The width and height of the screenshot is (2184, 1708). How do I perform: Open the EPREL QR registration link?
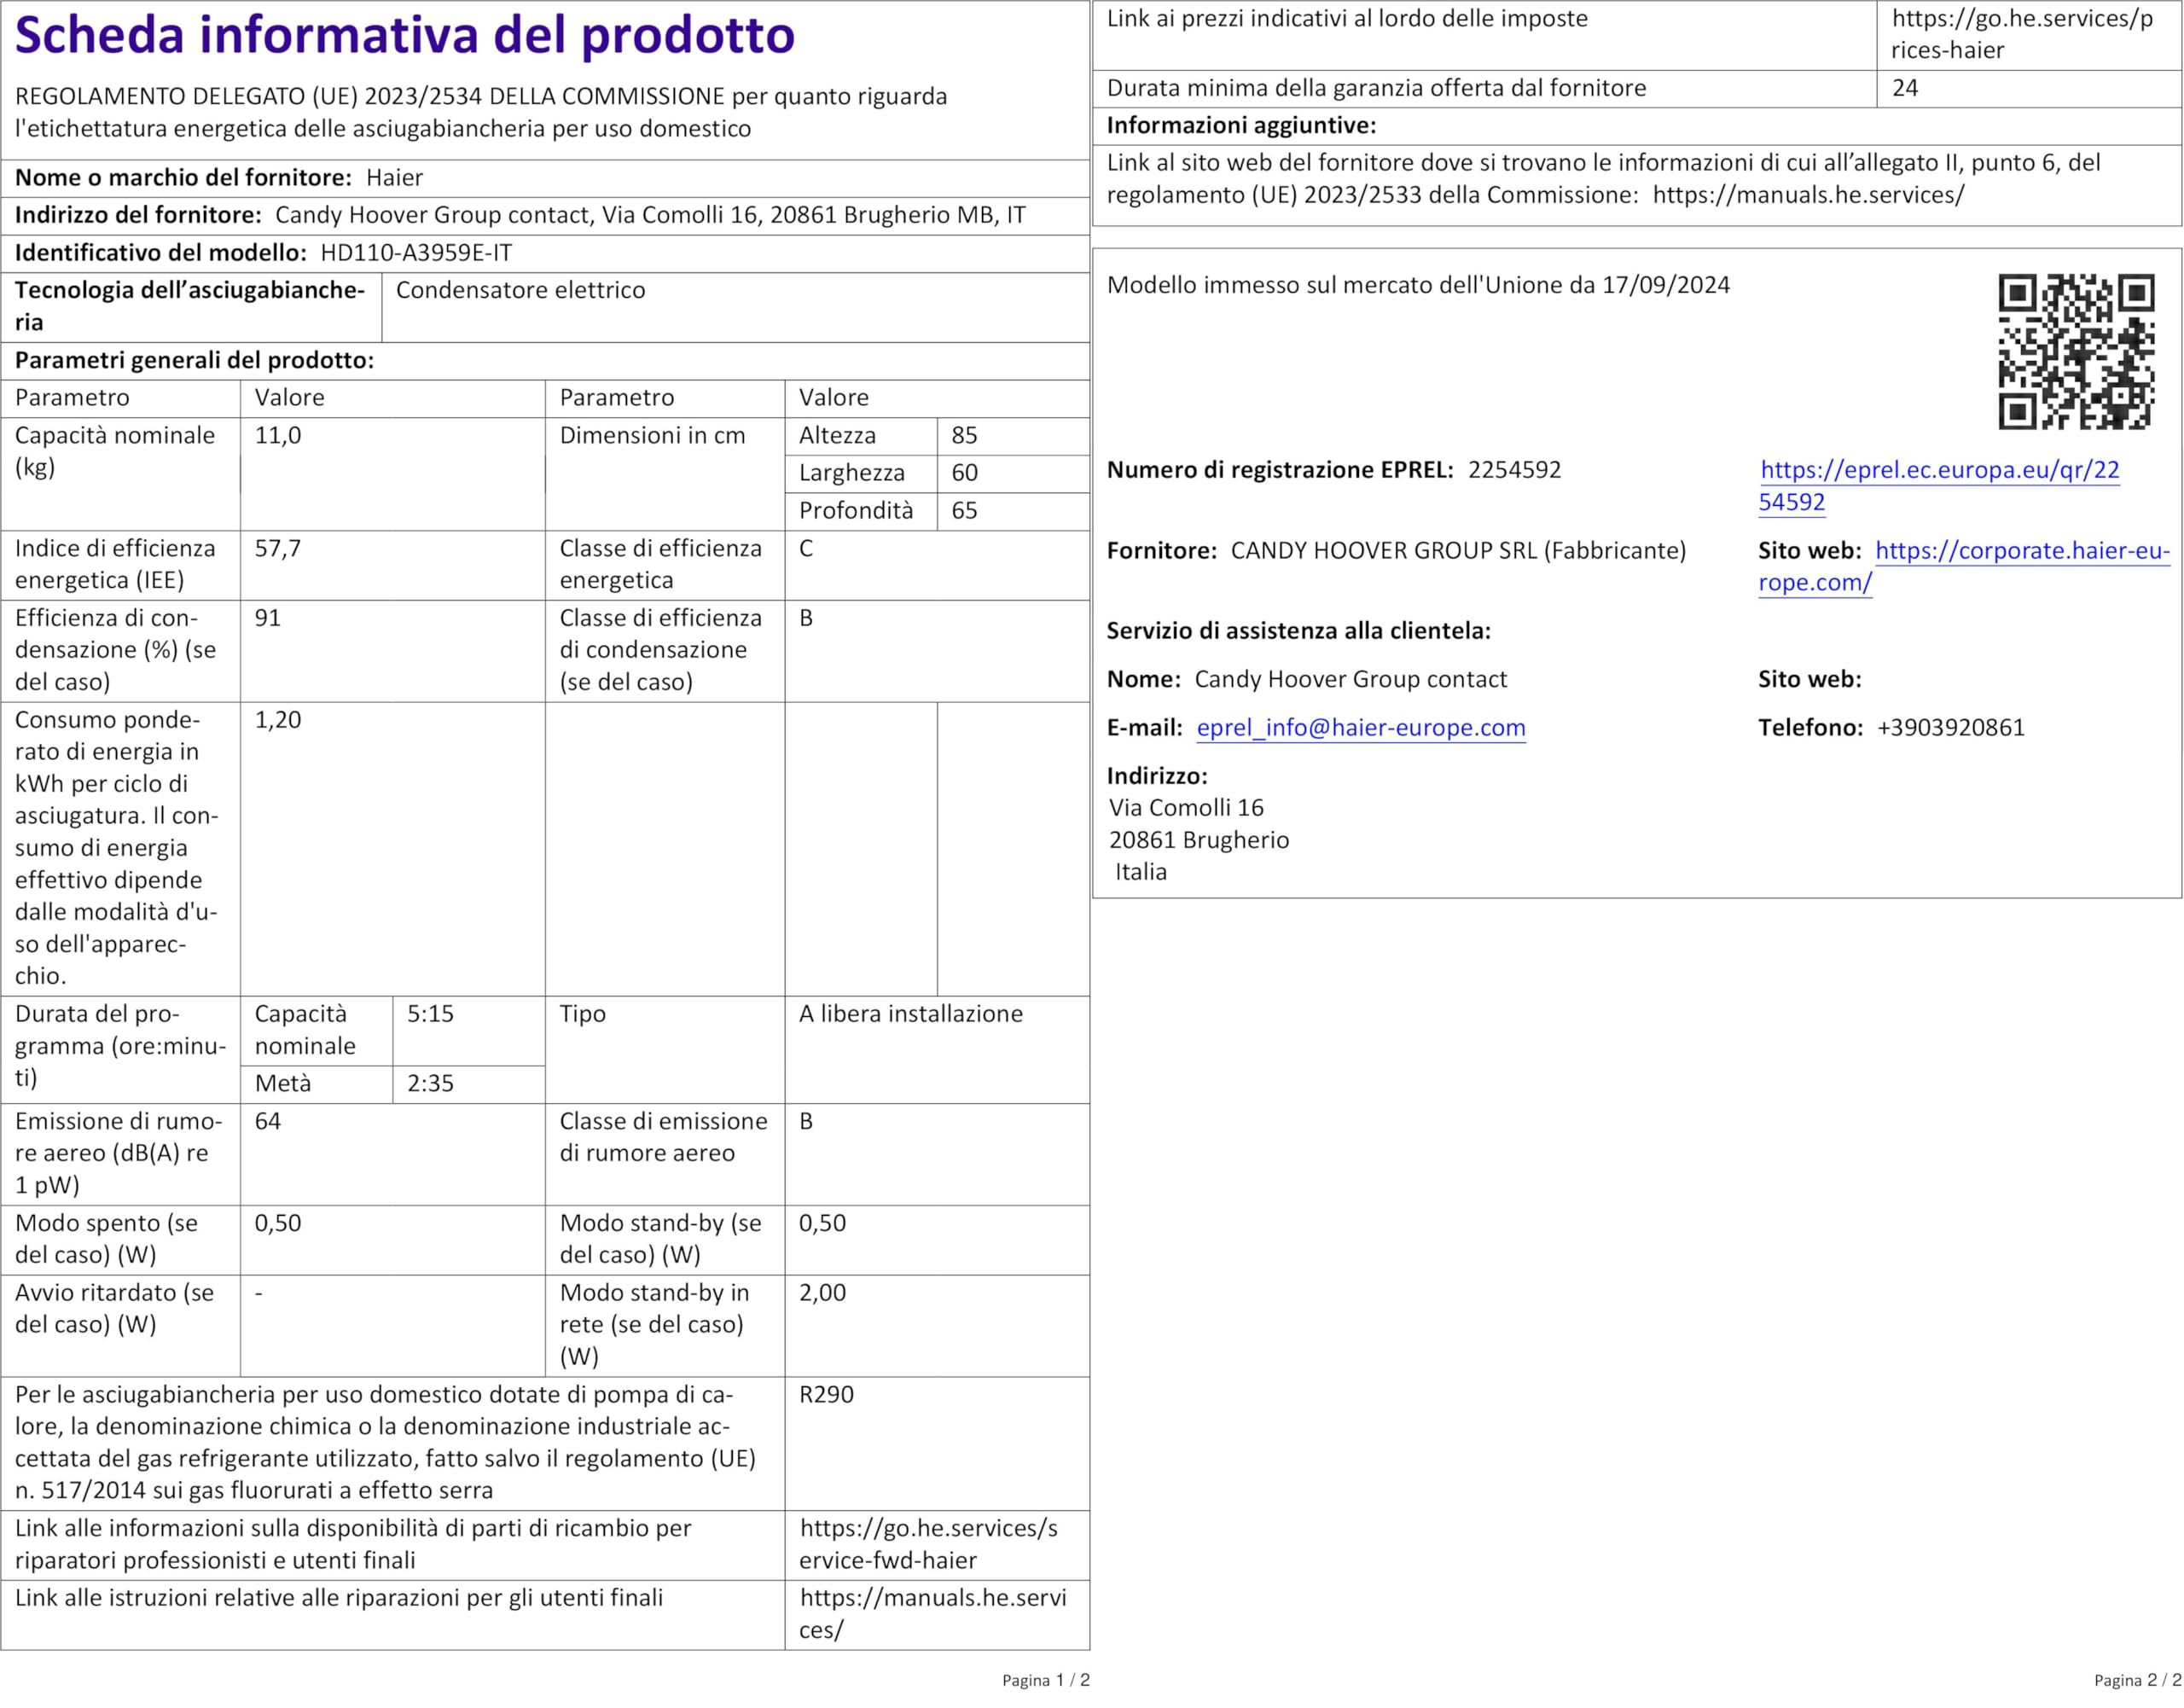(x=1939, y=470)
